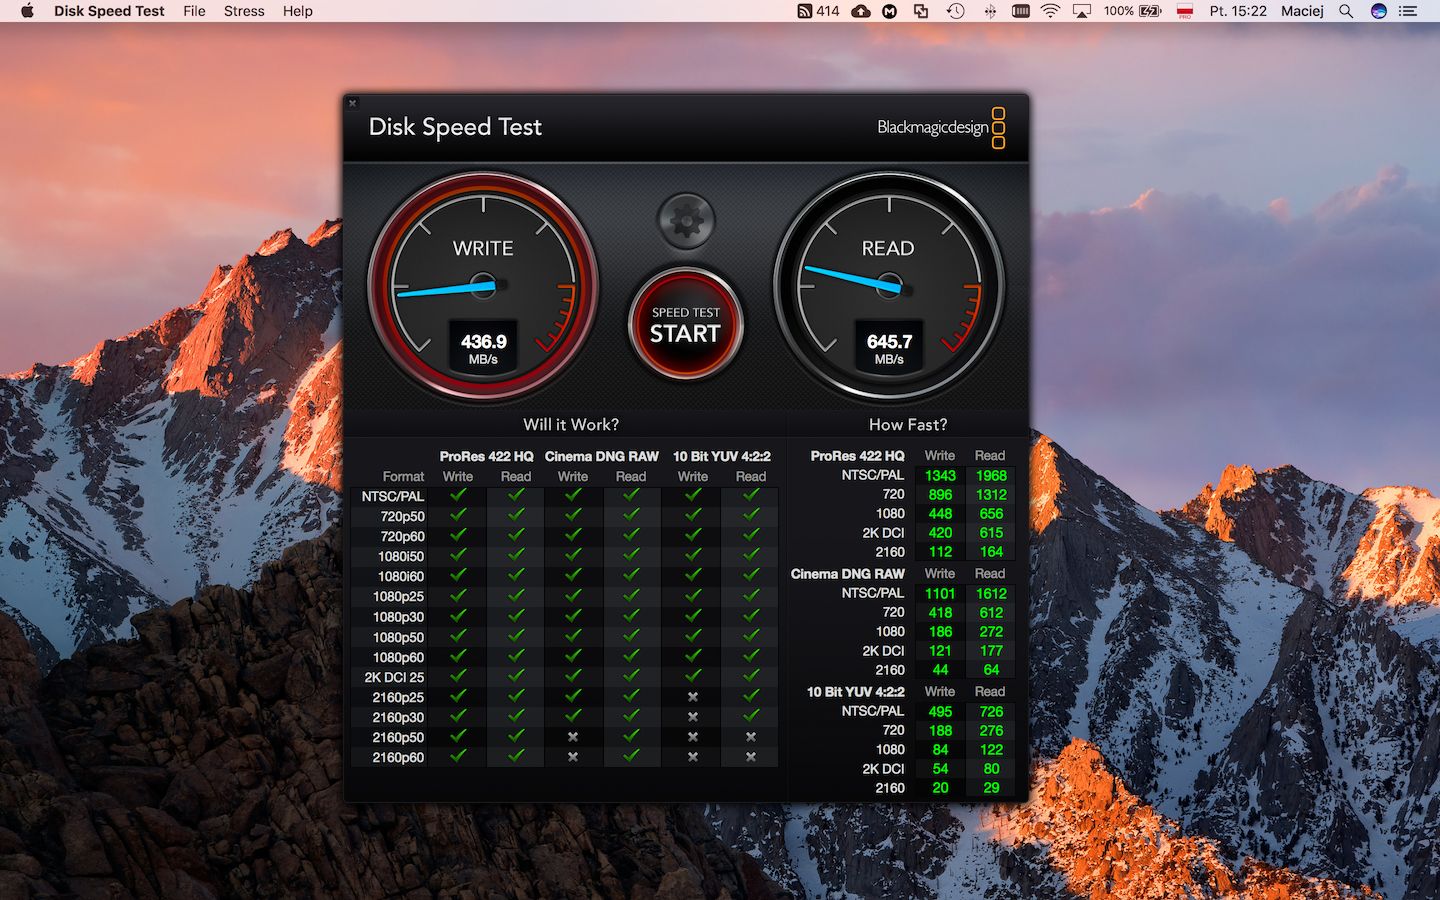
Task: Open the File menu
Action: (x=194, y=11)
